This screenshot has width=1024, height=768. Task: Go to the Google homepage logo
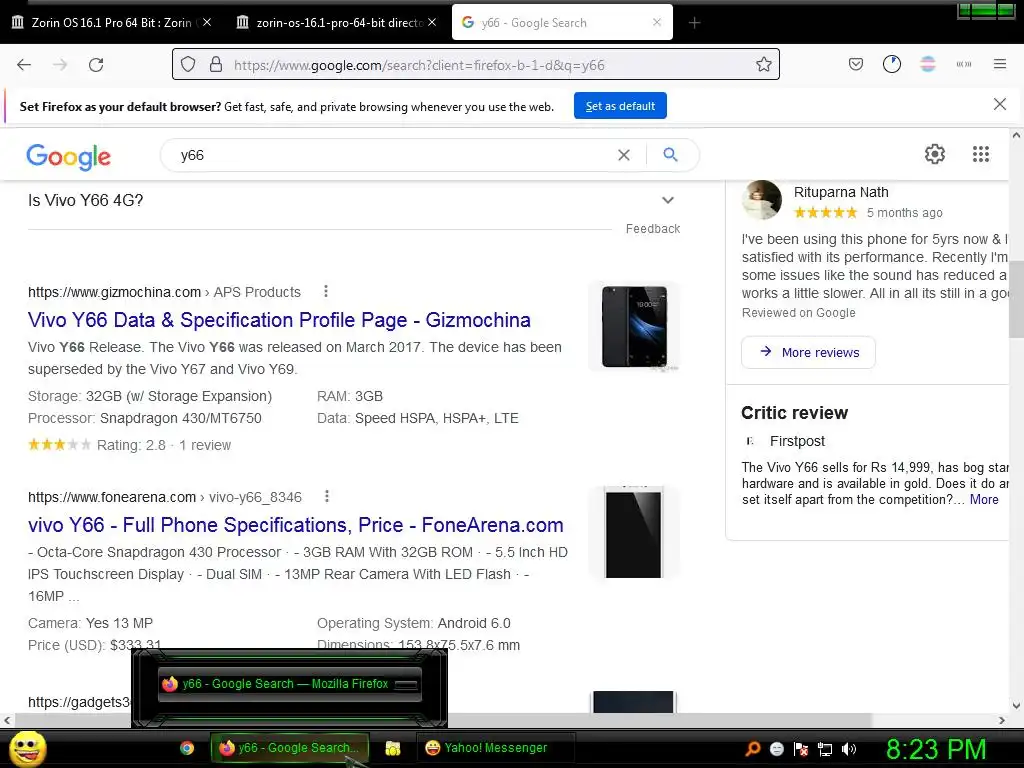click(x=69, y=157)
